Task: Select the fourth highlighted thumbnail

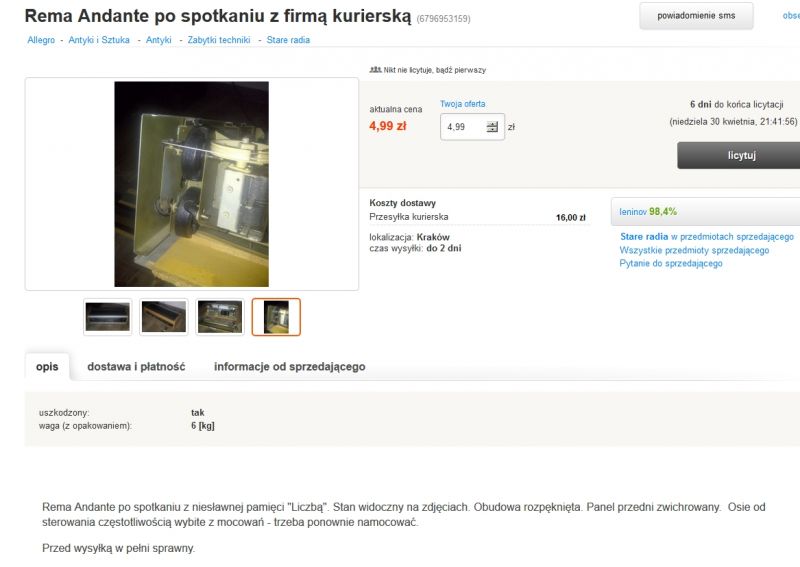Action: pos(276,317)
